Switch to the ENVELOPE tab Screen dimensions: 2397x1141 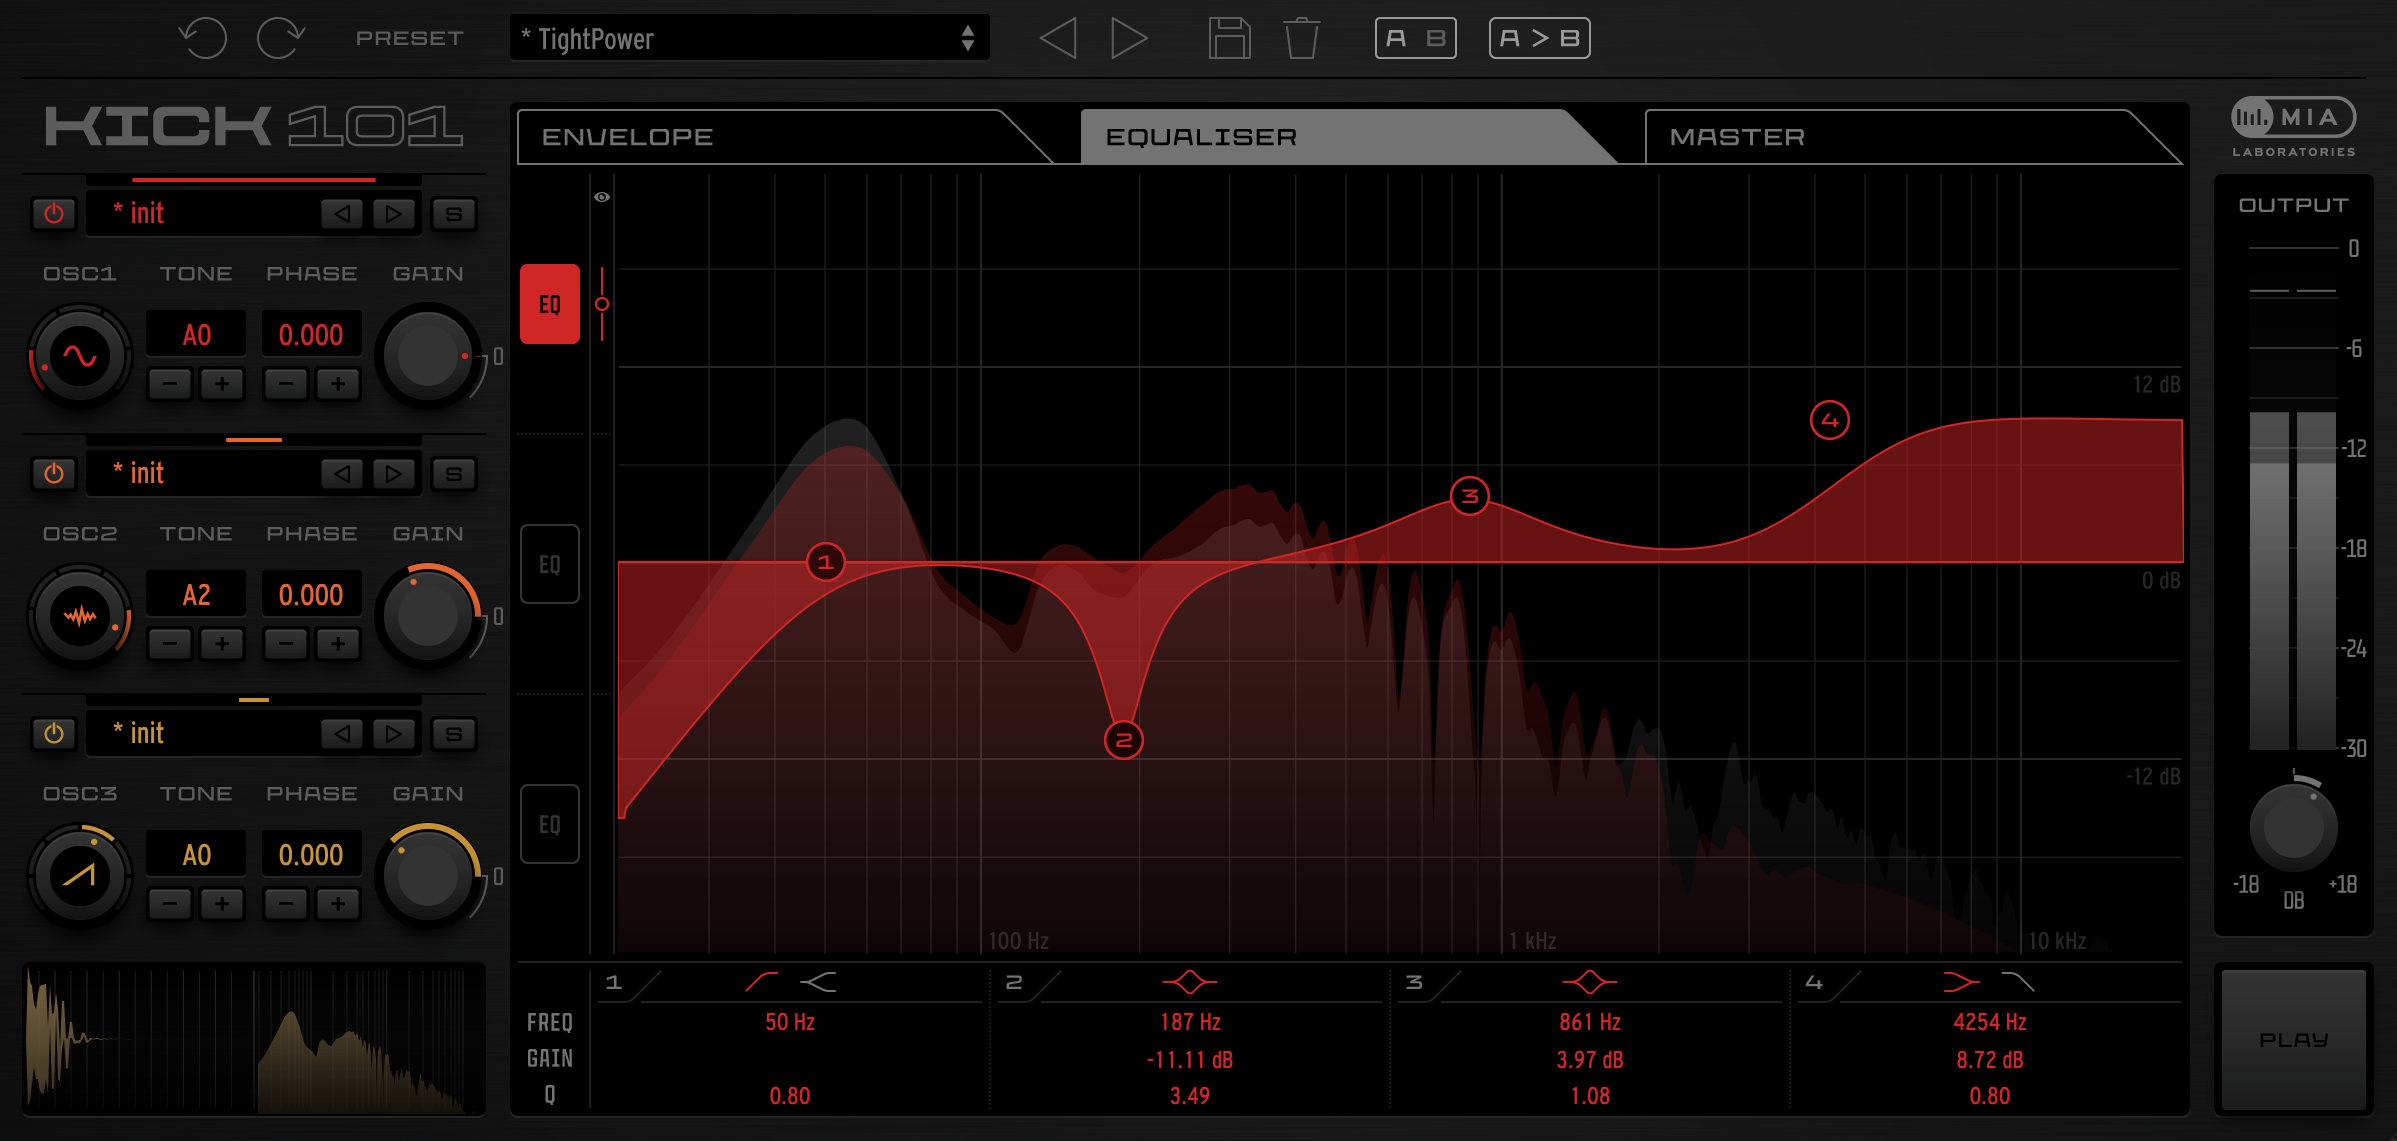(x=625, y=137)
